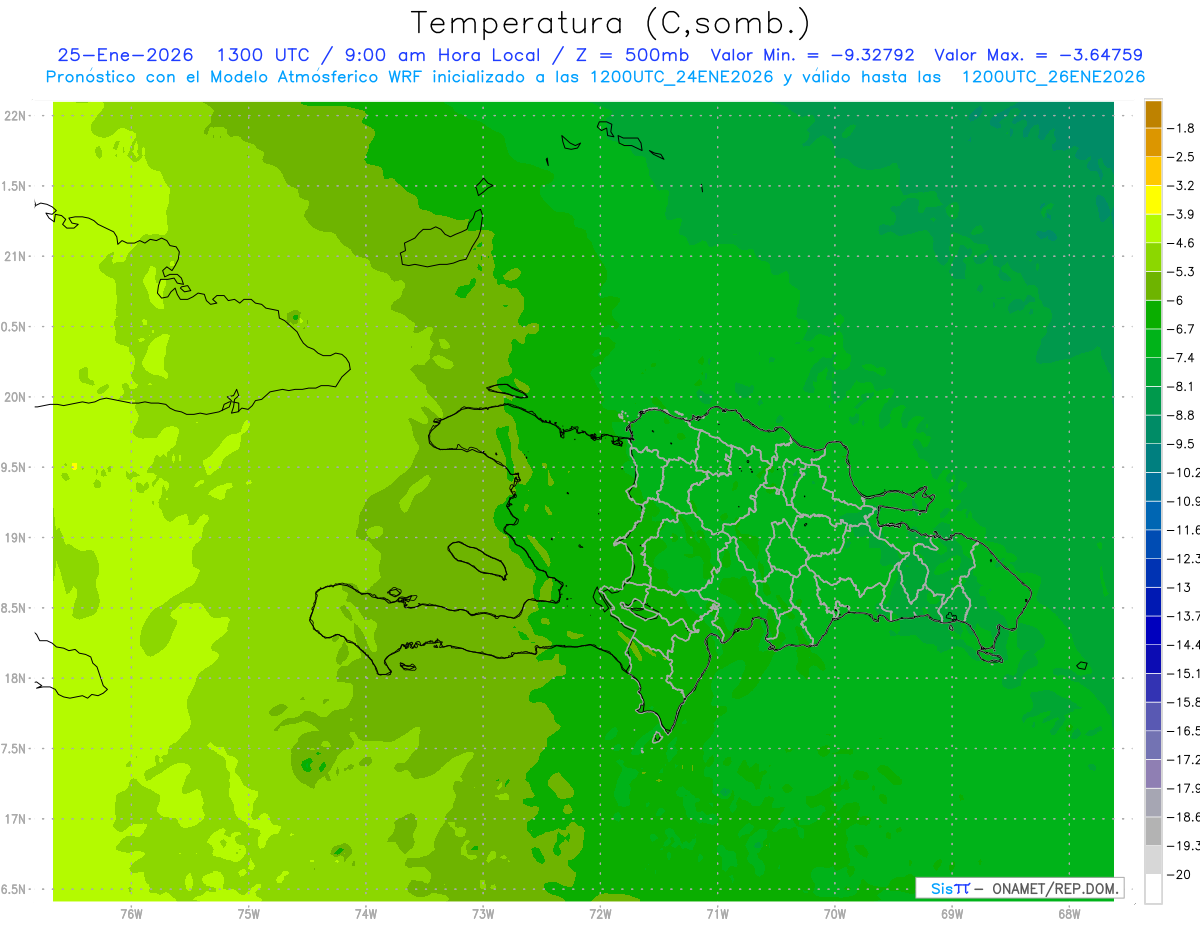Viewport: 1200px width, 927px height.
Task: Click the 70W longitude label
Action: (x=835, y=914)
